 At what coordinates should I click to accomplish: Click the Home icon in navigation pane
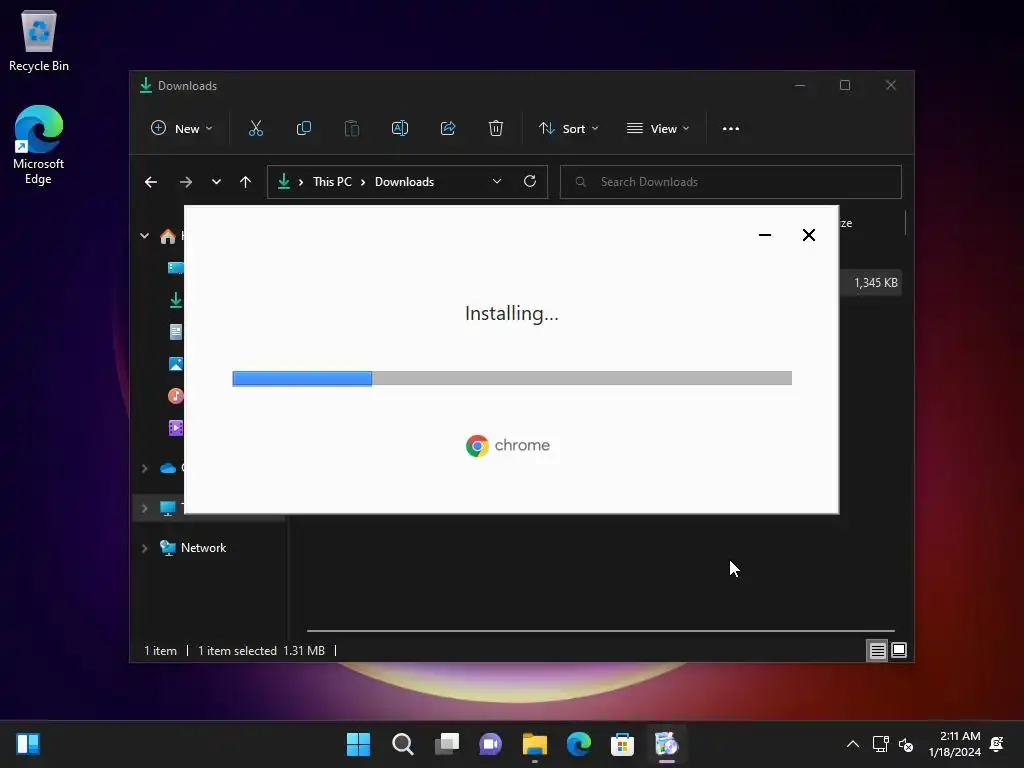coord(168,236)
